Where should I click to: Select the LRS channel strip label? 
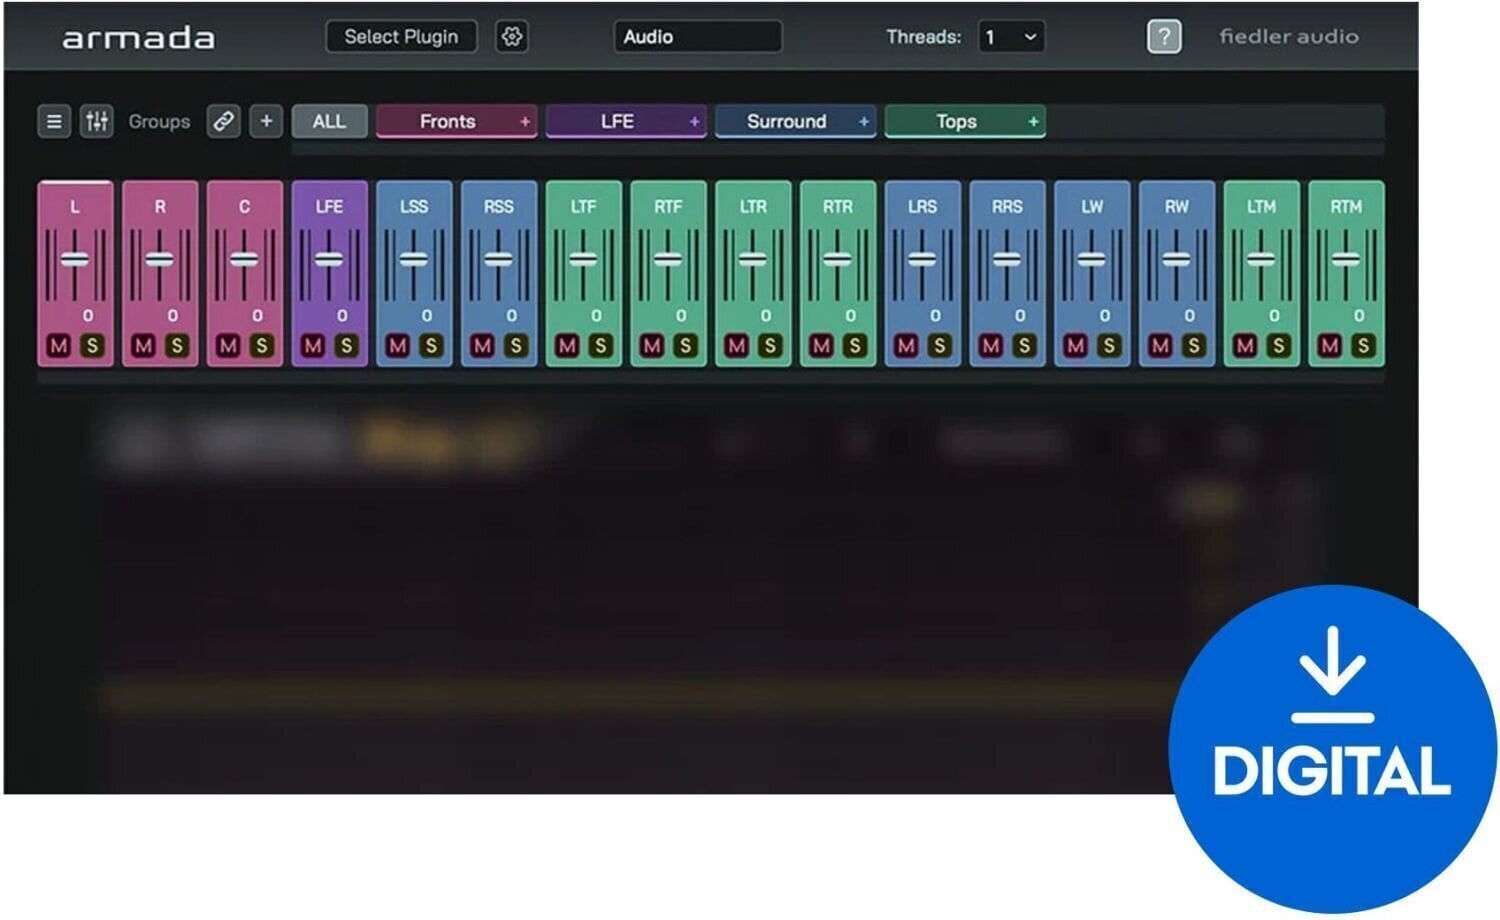pos(922,207)
